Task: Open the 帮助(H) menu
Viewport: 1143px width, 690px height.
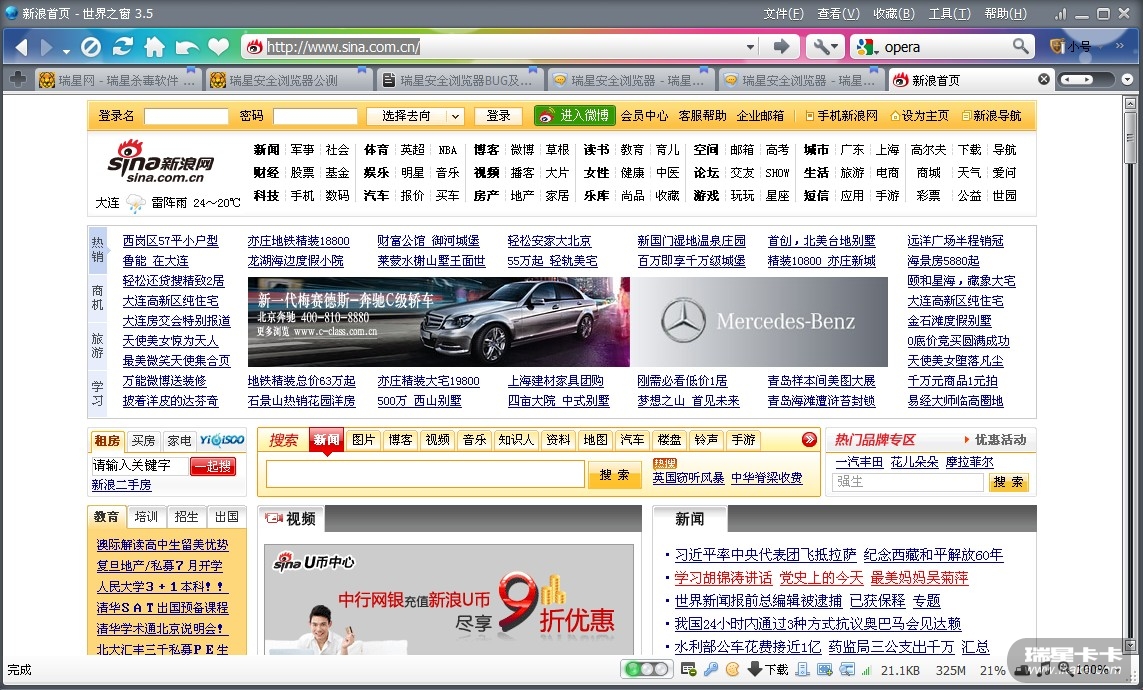Action: 1005,14
